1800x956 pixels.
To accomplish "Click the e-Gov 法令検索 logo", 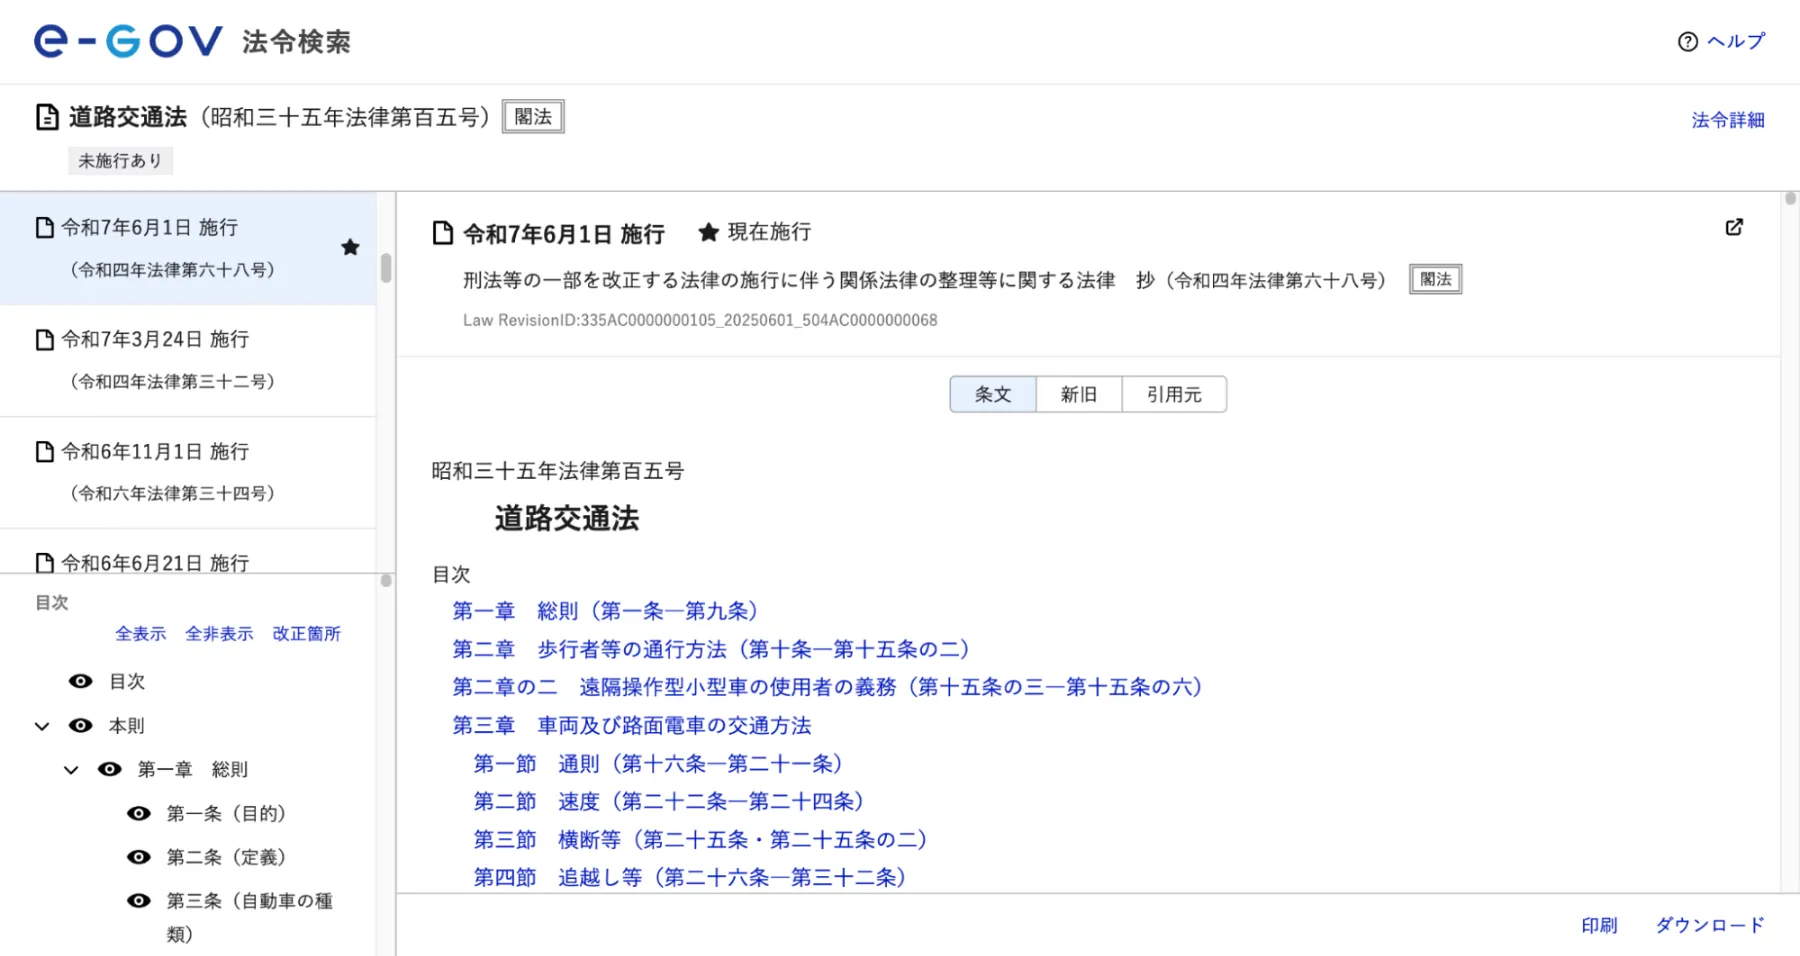I will (x=126, y=40).
